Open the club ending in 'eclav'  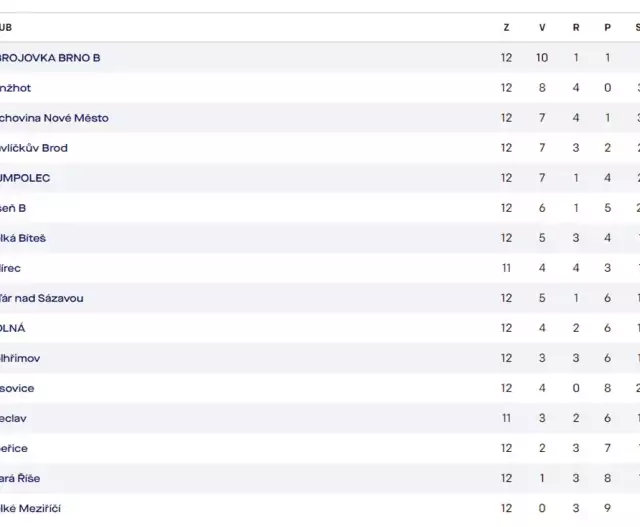(13, 418)
